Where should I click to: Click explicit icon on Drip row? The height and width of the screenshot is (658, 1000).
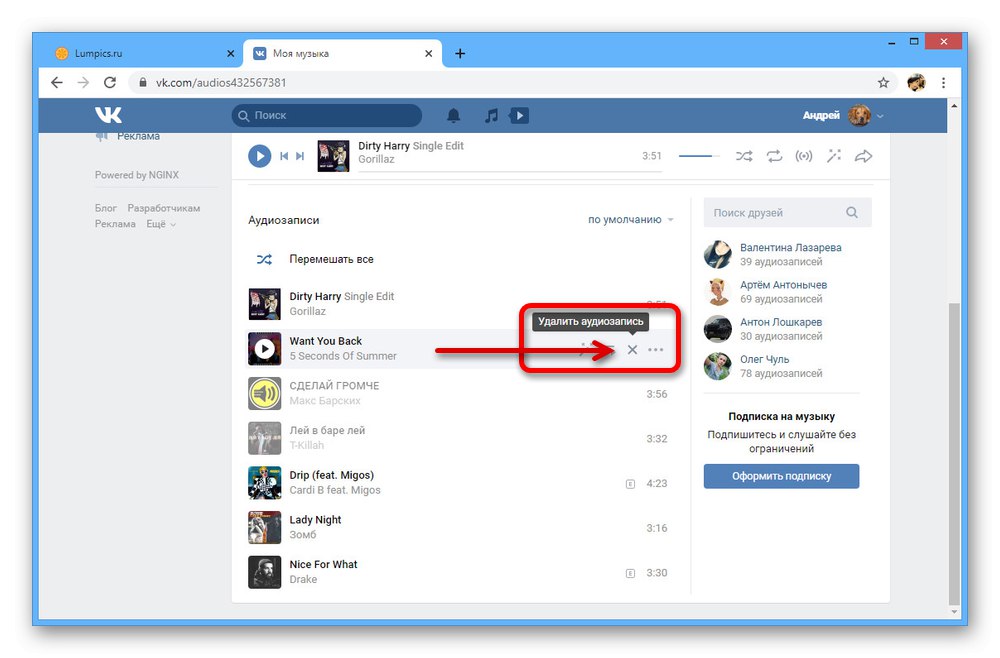coord(630,484)
